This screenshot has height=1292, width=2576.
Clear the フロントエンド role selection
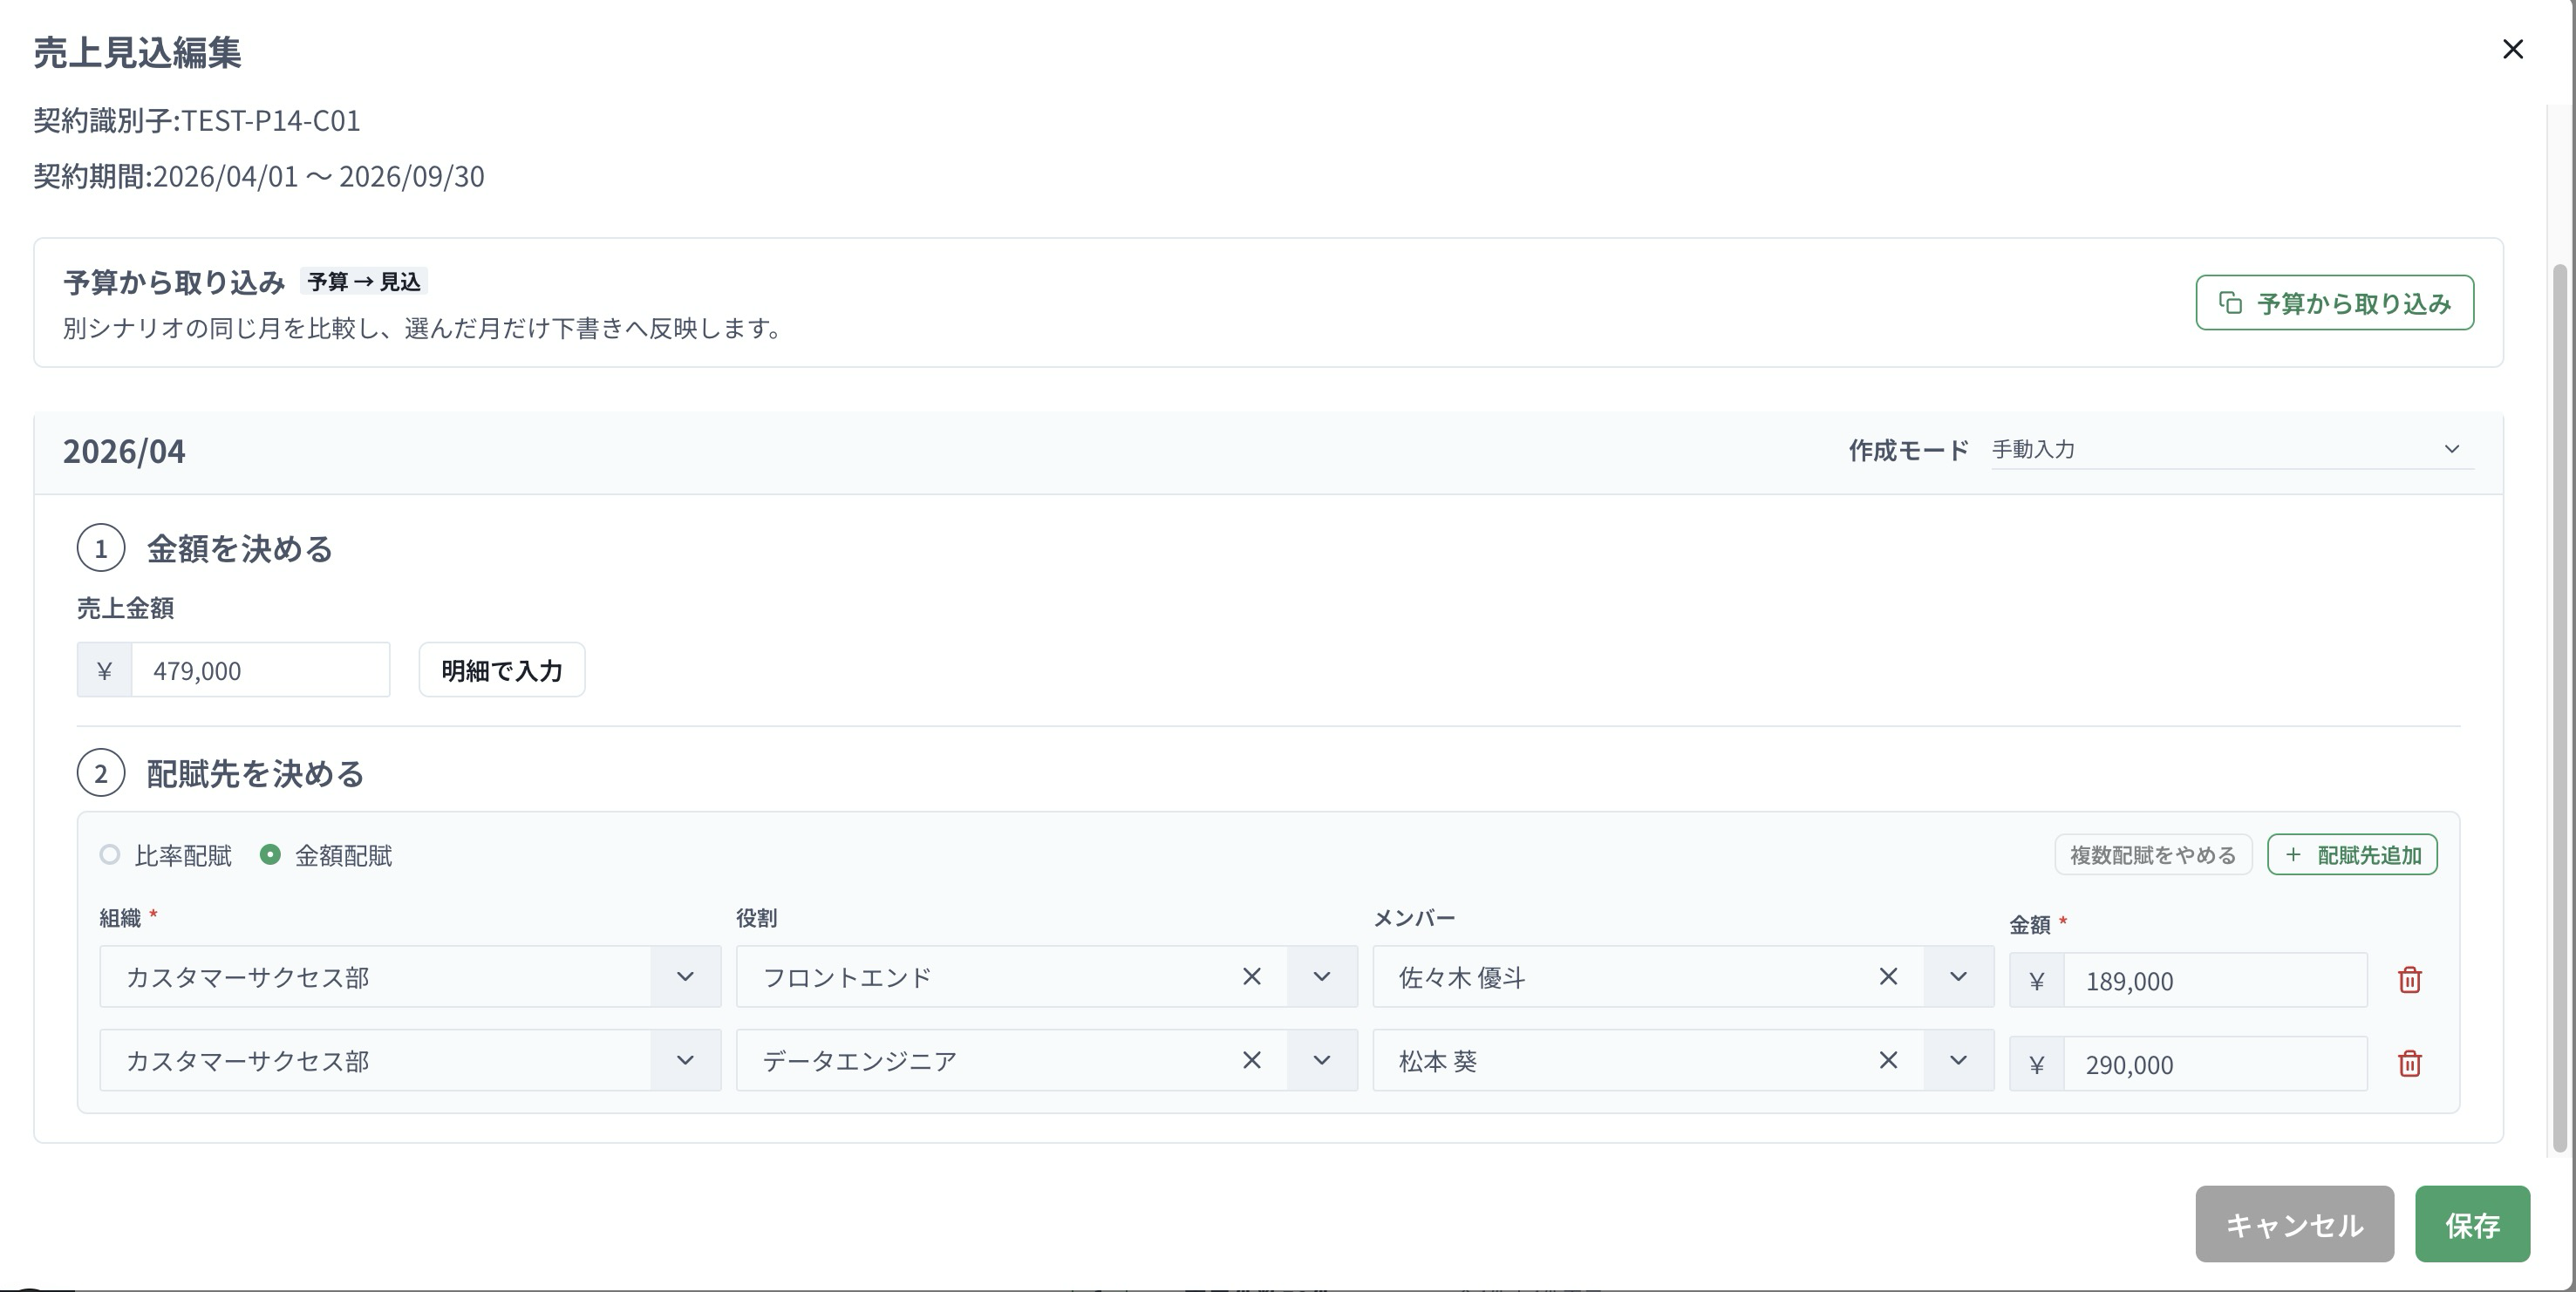(1251, 976)
